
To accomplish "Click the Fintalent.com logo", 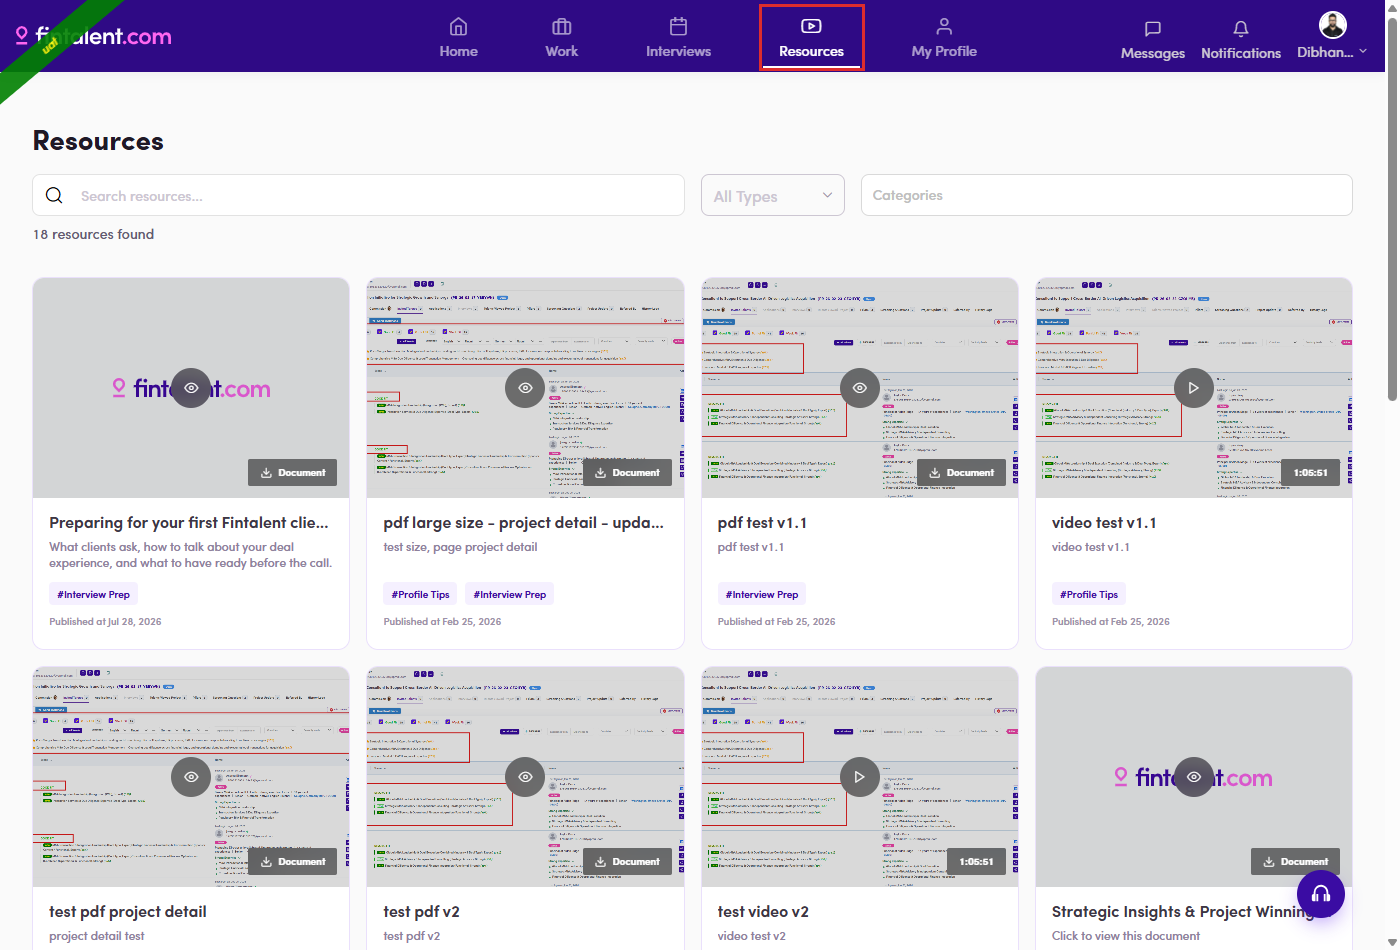I will point(94,37).
